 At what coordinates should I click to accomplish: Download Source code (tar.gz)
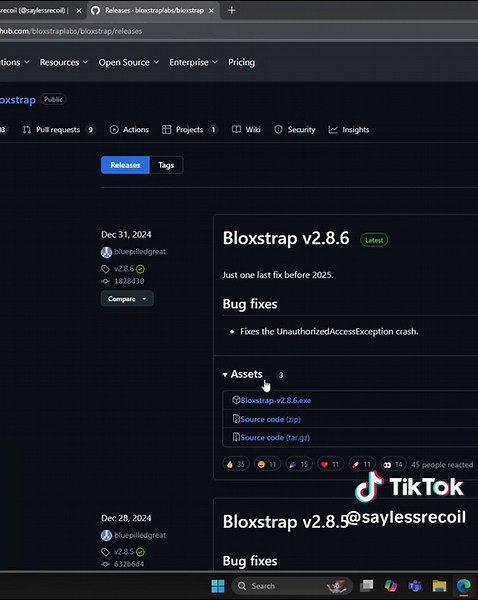[x=275, y=437]
